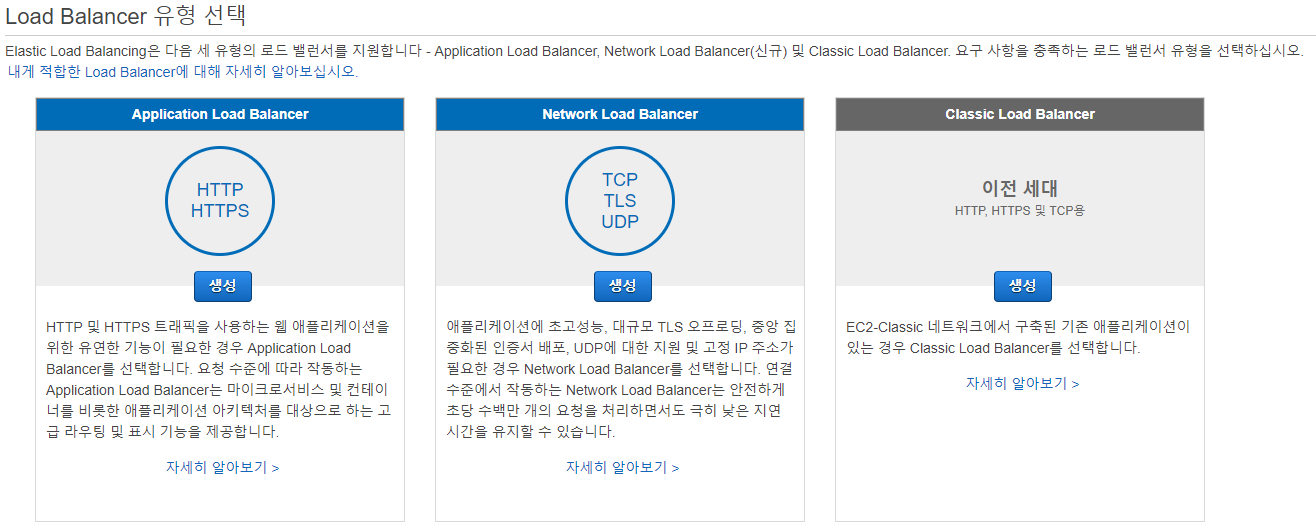Click the Application Load Balancer description paragraph

point(219,379)
